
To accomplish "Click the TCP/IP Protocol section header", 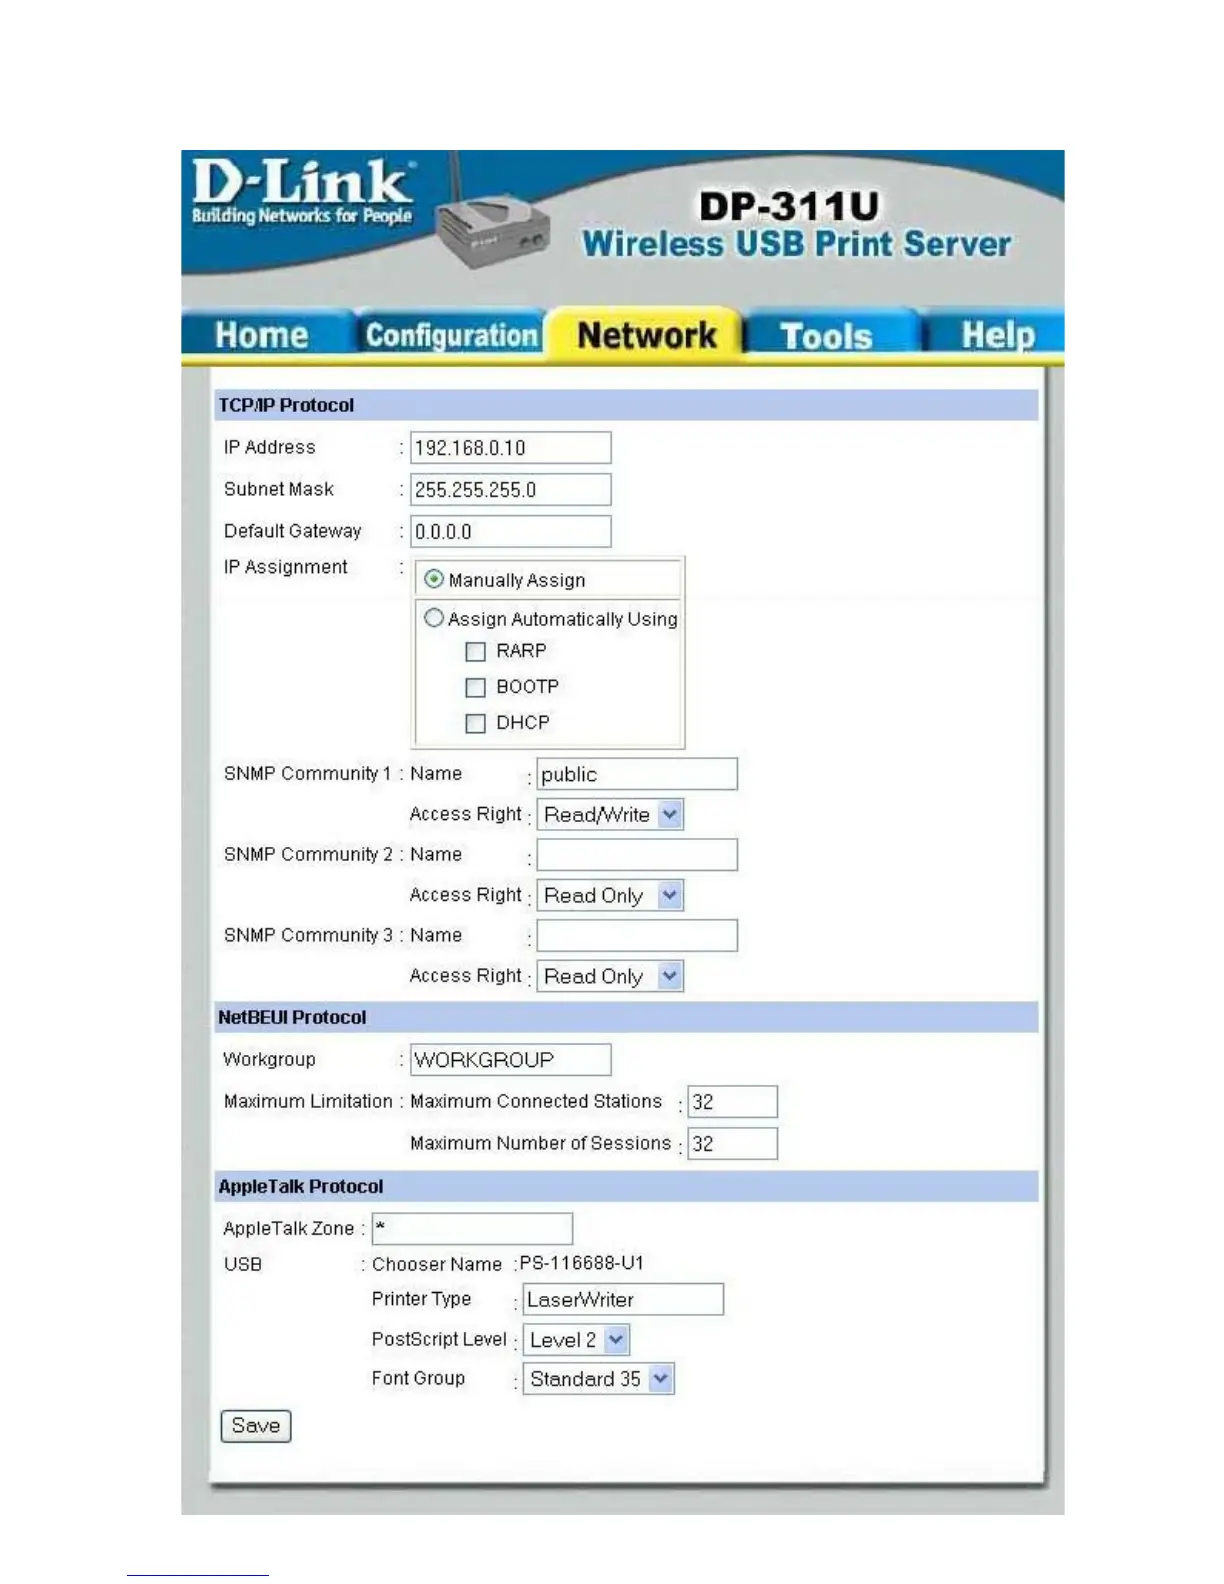I will pyautogui.click(x=626, y=405).
